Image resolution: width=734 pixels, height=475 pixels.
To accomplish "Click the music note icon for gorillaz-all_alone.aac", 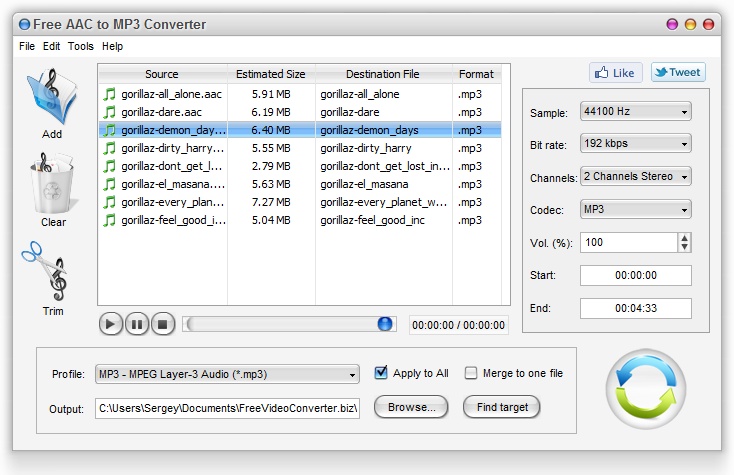I will click(x=109, y=94).
